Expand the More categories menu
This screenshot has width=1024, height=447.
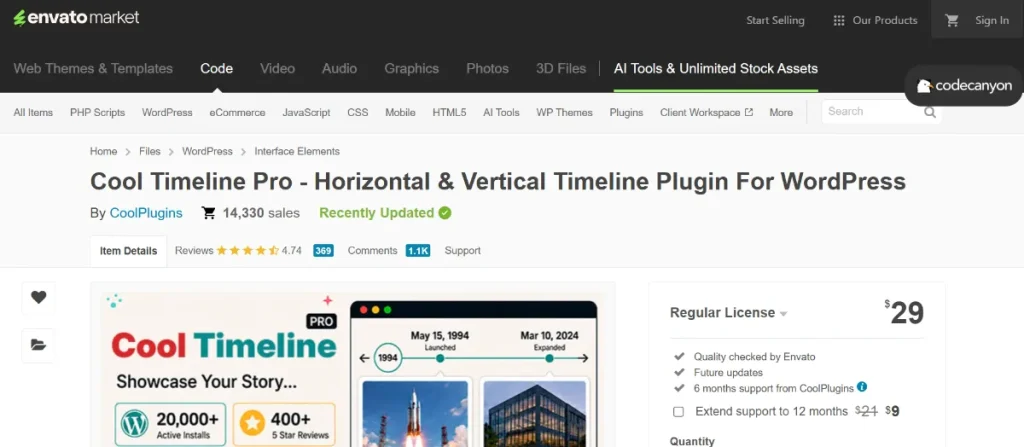coord(781,112)
